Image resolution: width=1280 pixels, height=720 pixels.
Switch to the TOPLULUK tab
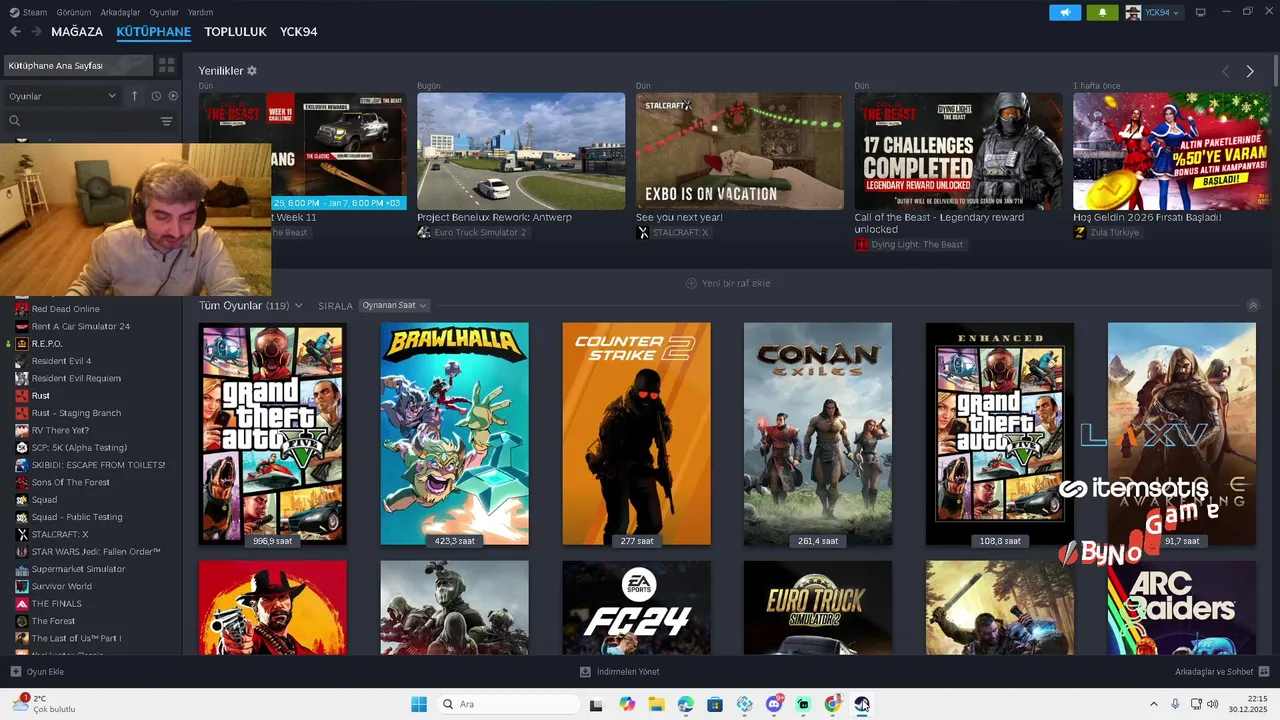pos(235,32)
